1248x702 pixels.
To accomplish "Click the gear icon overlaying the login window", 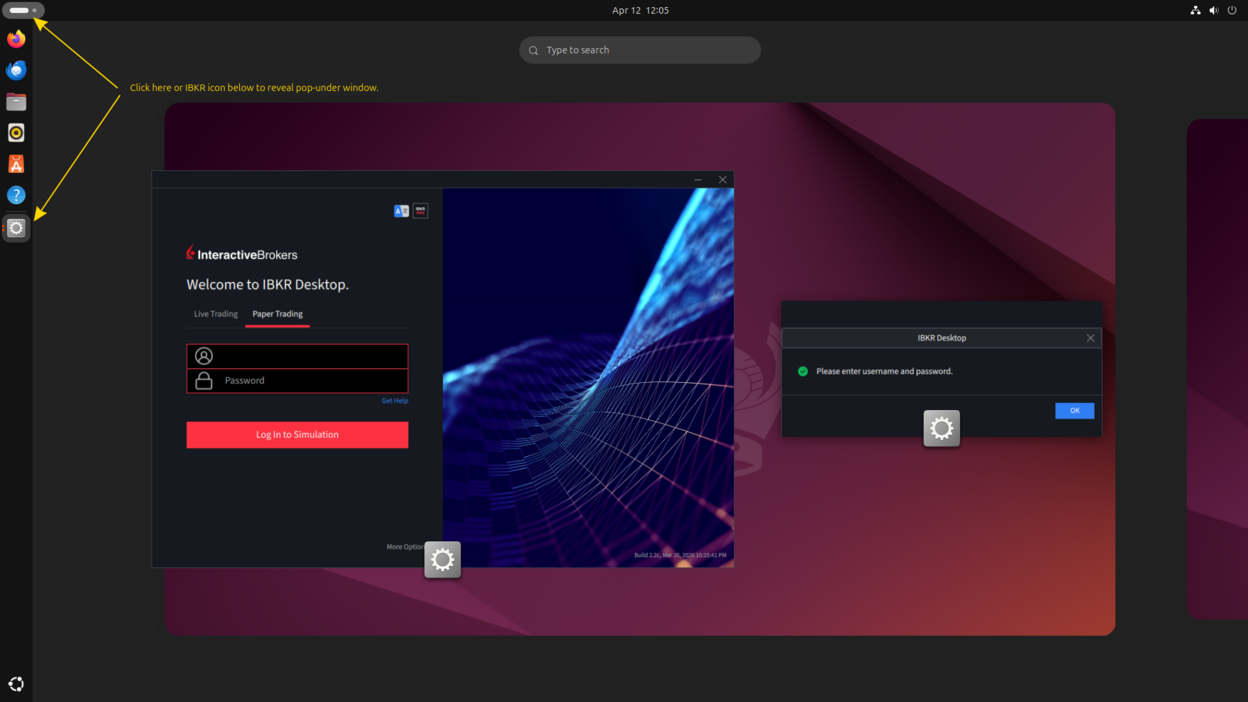I will point(442,559).
